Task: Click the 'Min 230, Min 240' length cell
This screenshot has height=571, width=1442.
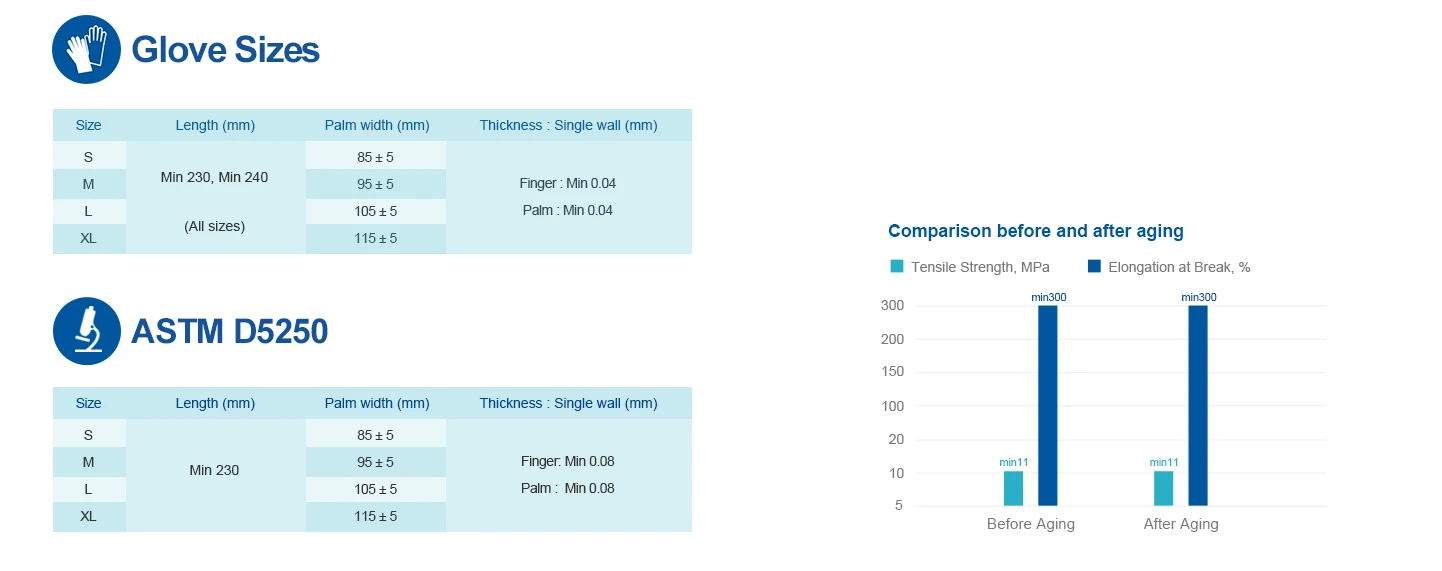Action: [214, 178]
